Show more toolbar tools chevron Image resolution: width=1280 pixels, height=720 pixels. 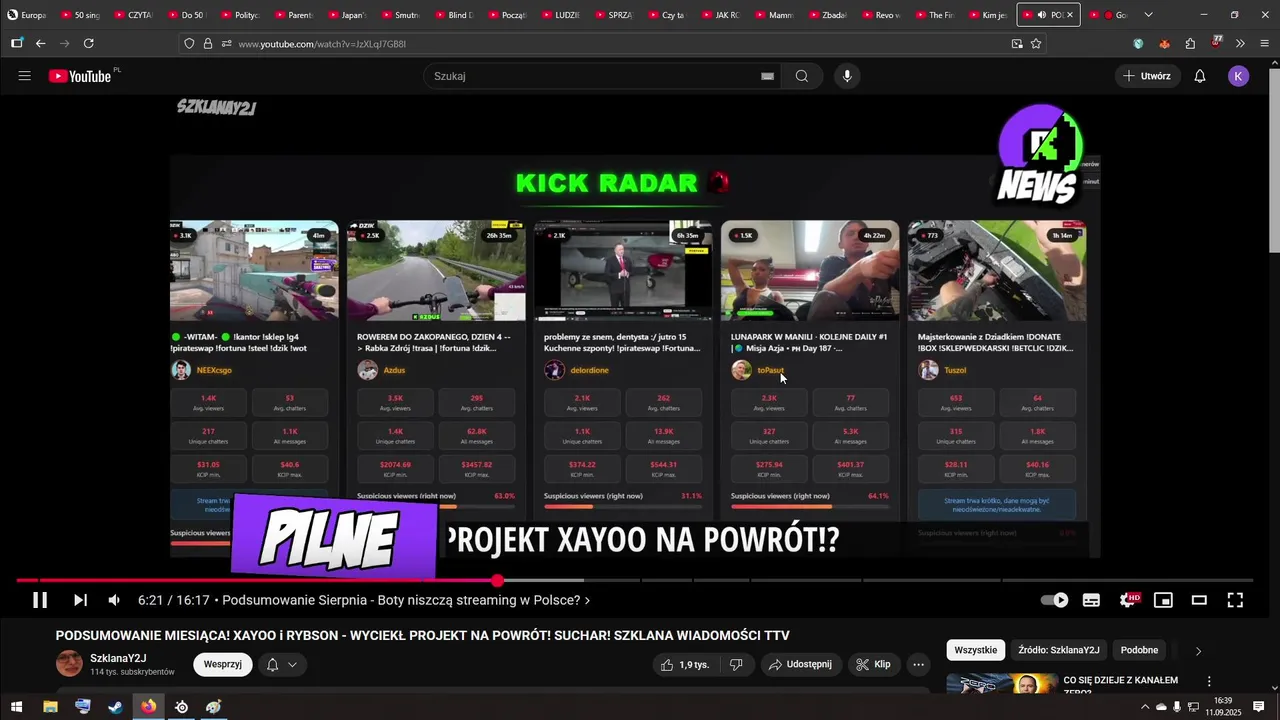1240,43
